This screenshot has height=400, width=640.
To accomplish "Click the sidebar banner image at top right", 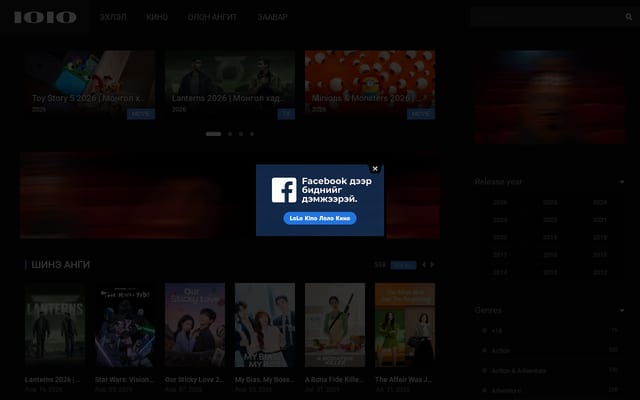I will pyautogui.click(x=550, y=97).
